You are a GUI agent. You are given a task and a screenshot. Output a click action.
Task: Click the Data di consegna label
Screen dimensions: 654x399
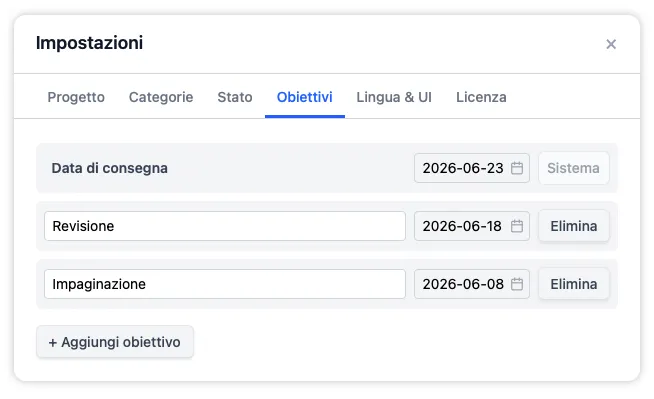pos(109,168)
